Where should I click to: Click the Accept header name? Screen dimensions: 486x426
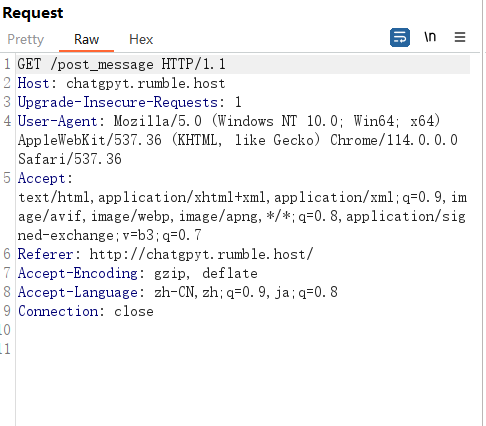coord(42,178)
